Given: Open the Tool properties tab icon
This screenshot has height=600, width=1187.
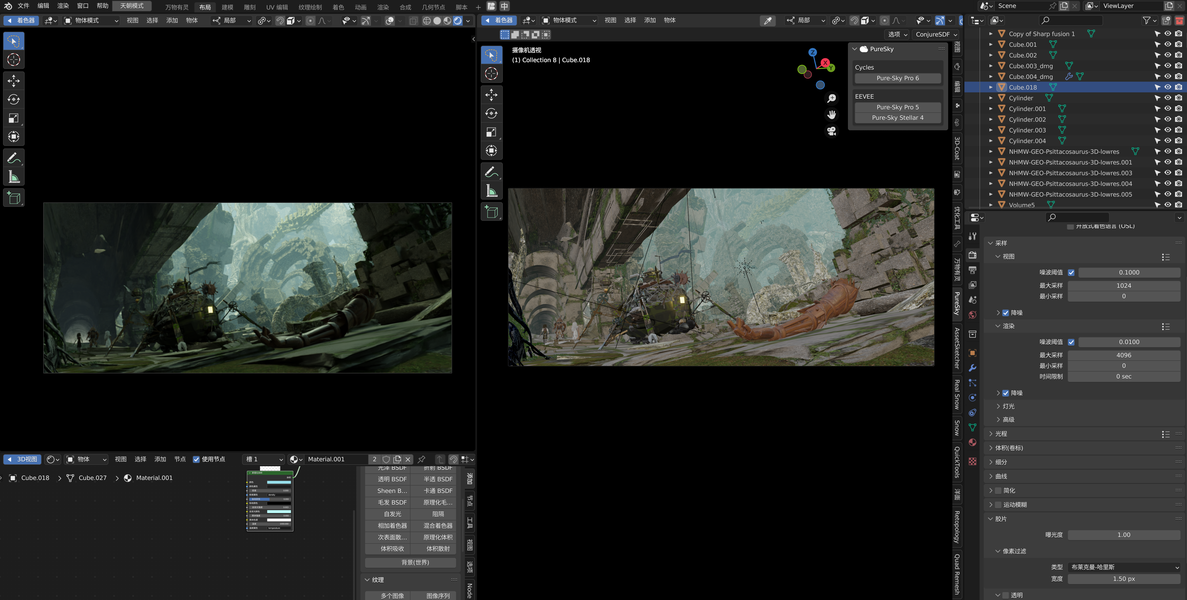Looking at the screenshot, I should point(973,236).
